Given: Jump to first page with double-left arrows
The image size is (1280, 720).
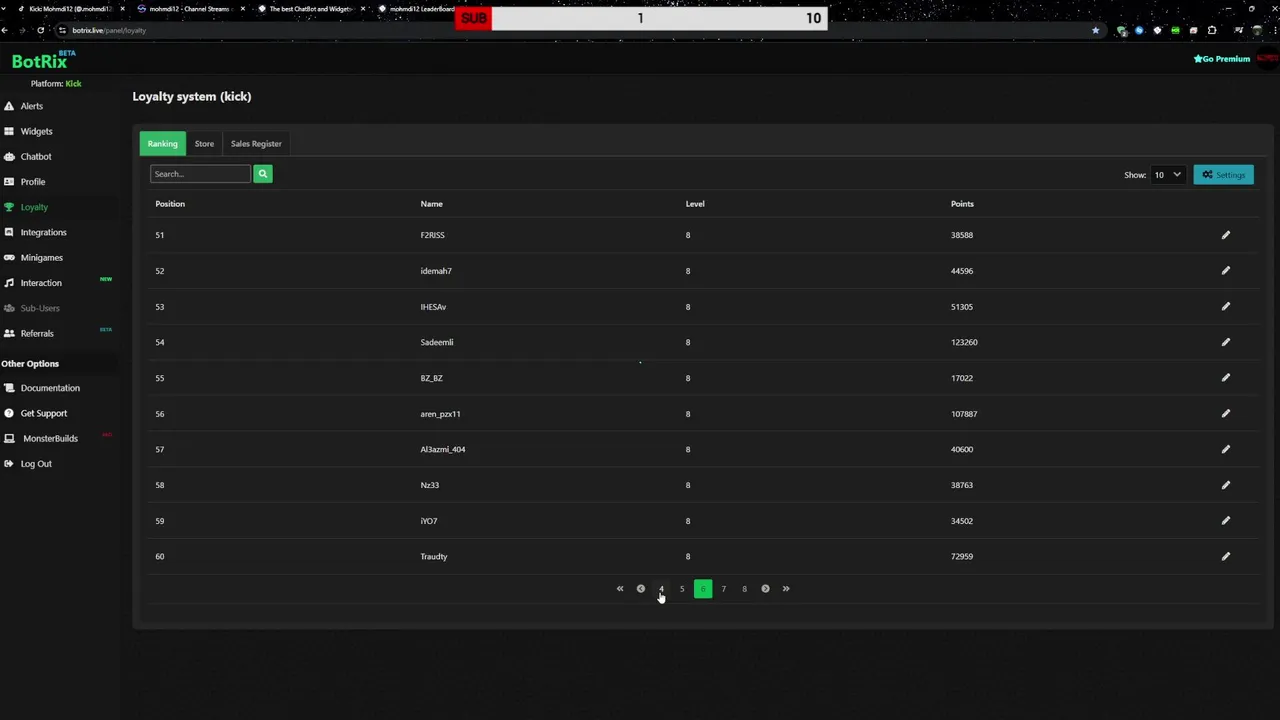Looking at the screenshot, I should point(620,589).
